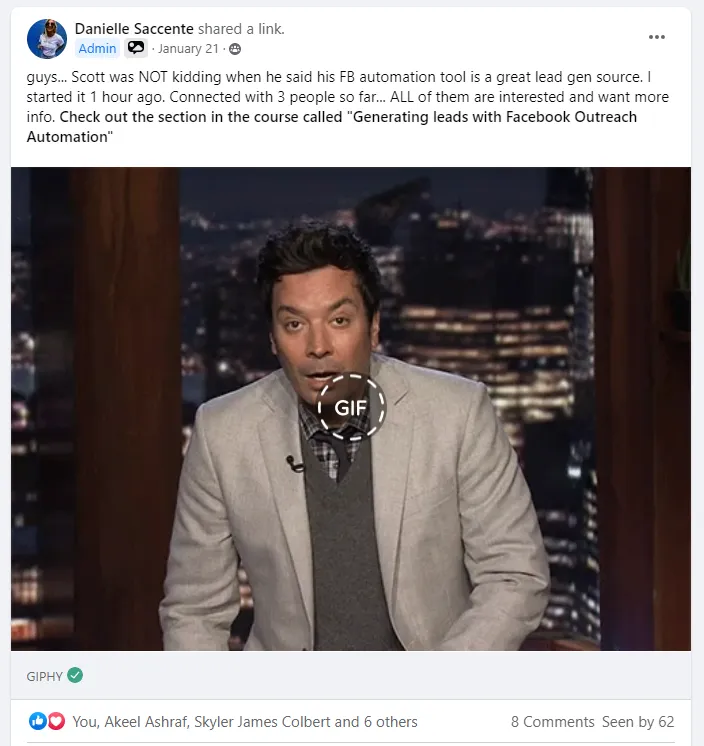
Task: Click the post text about FB automation tool
Action: click(x=348, y=107)
